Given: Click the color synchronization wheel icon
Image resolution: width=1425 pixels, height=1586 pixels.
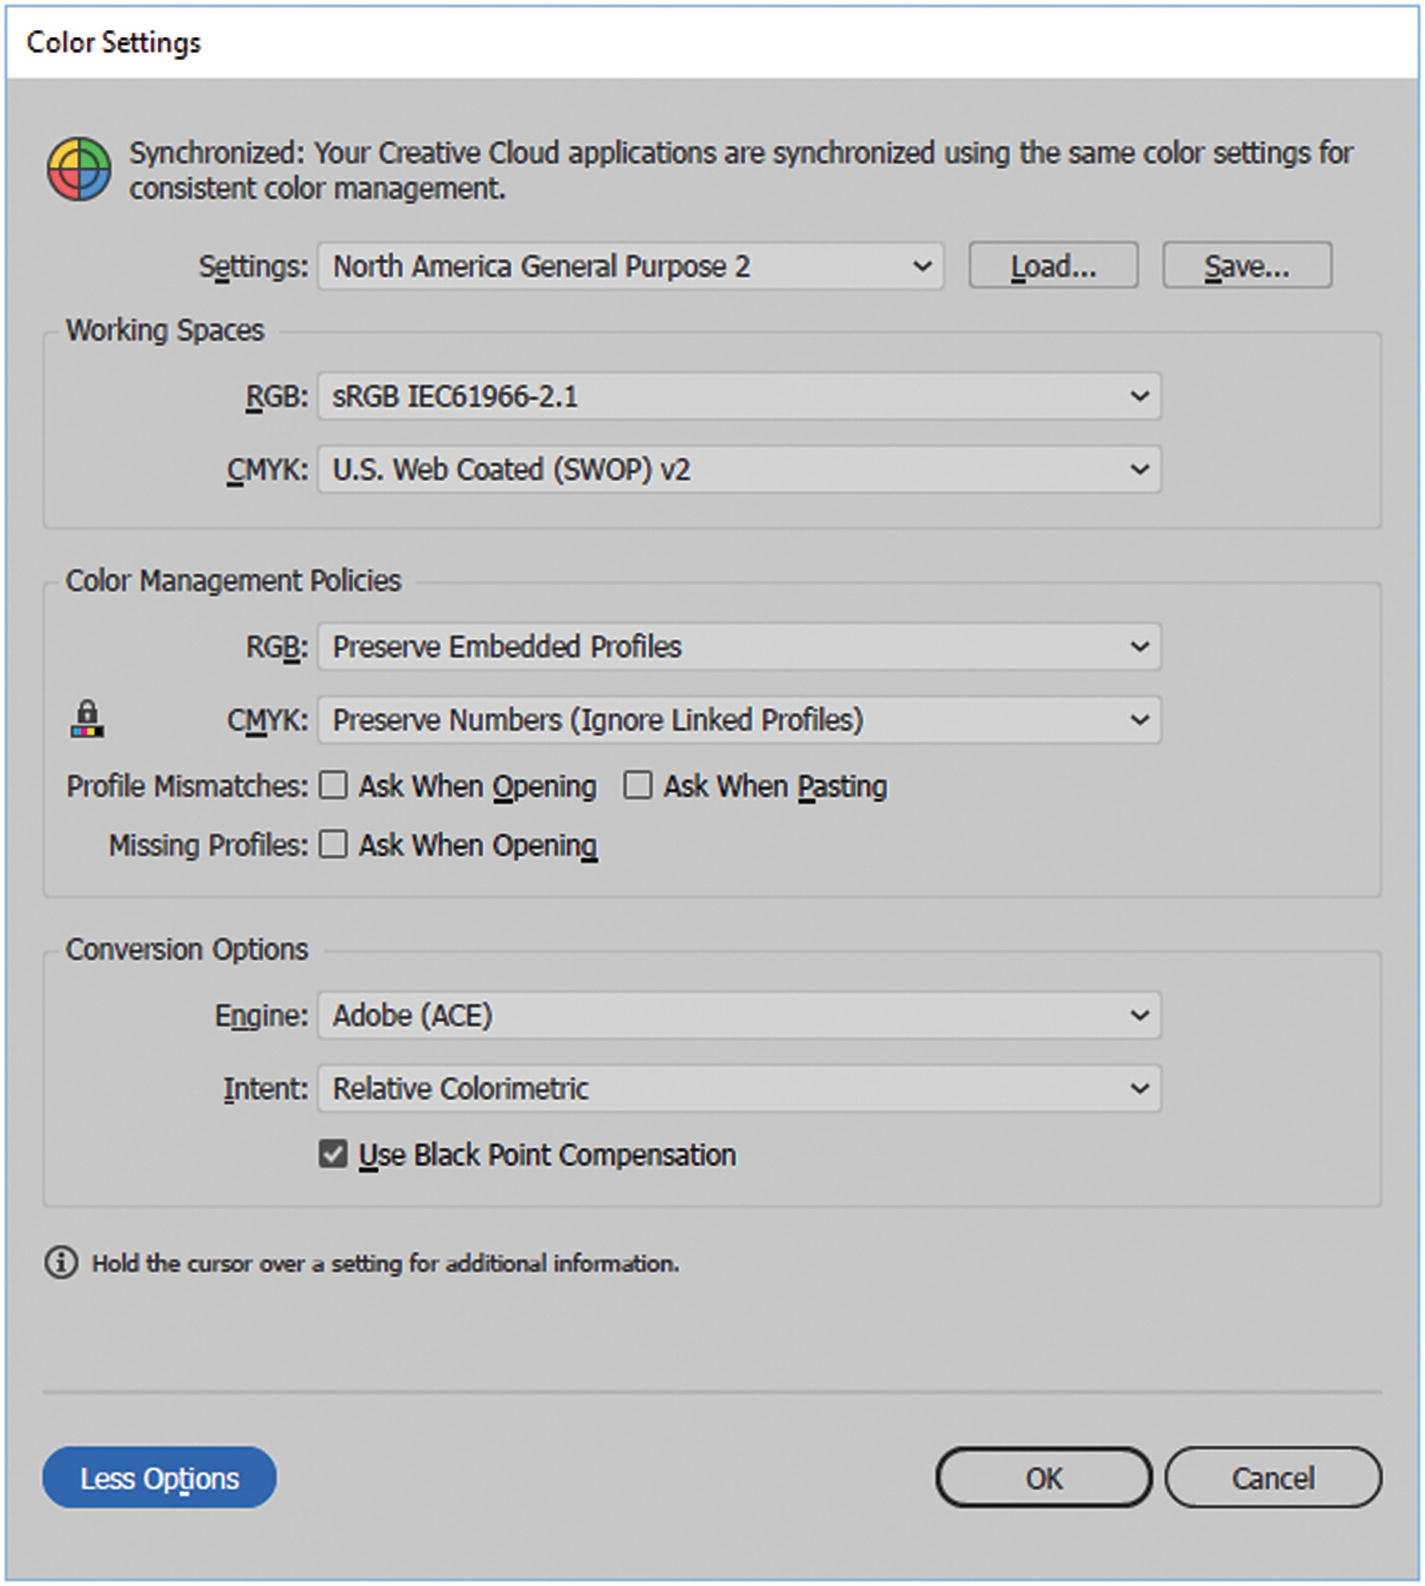Looking at the screenshot, I should 78,169.
